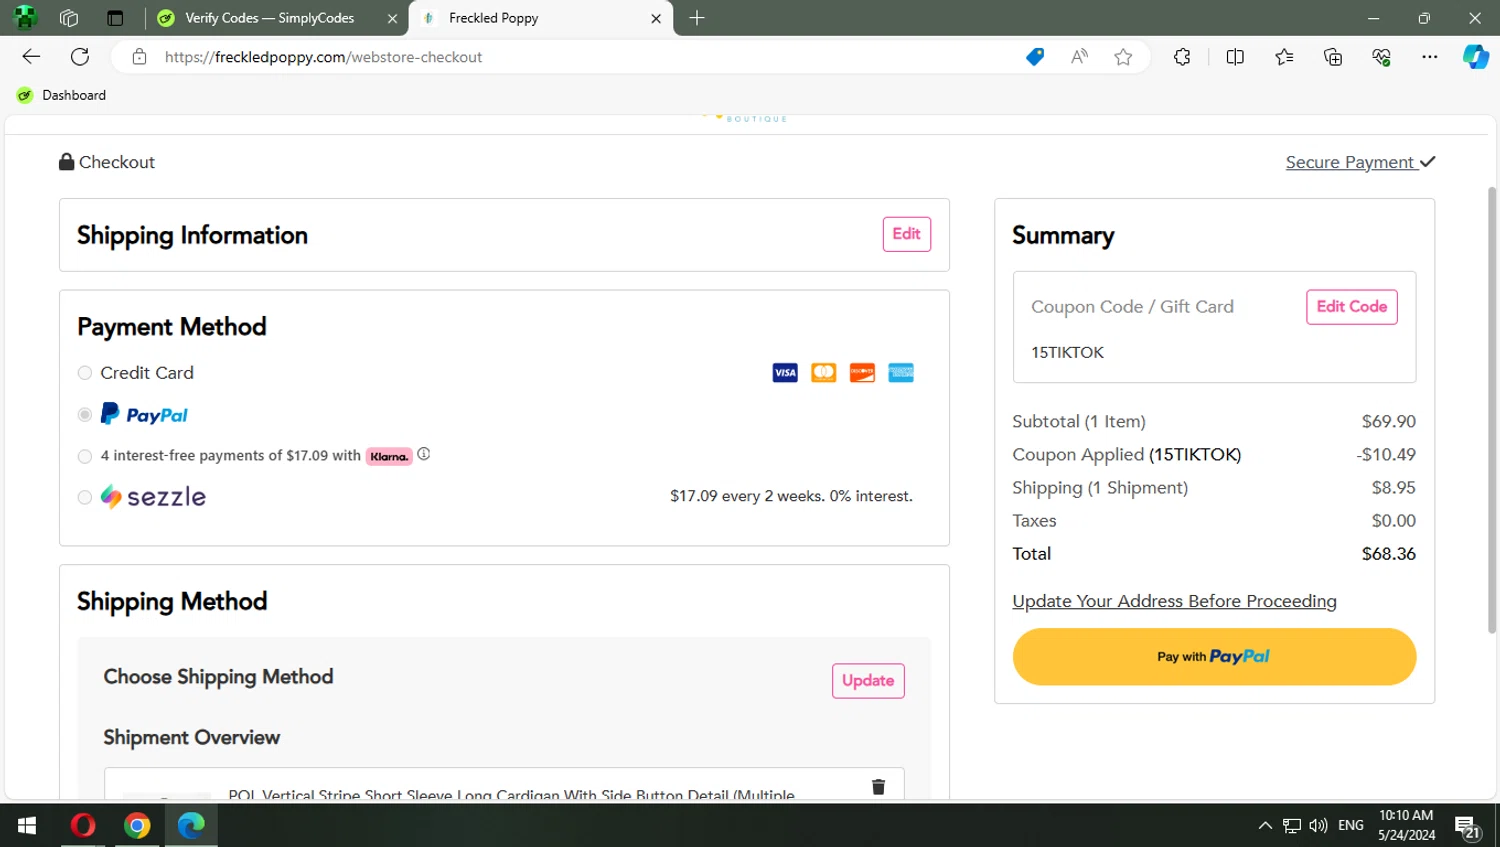The height and width of the screenshot is (847, 1500).
Task: Go back to the previous page
Action: 31,57
